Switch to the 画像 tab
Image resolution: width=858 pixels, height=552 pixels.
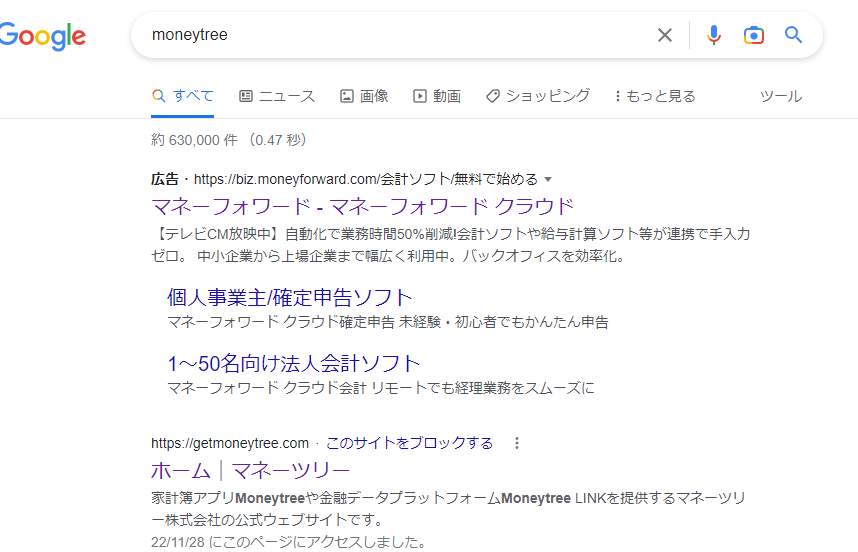pyautogui.click(x=364, y=96)
